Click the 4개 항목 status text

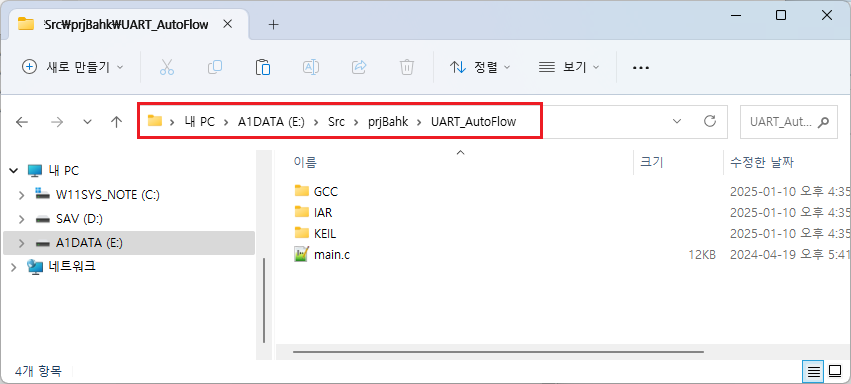point(38,372)
